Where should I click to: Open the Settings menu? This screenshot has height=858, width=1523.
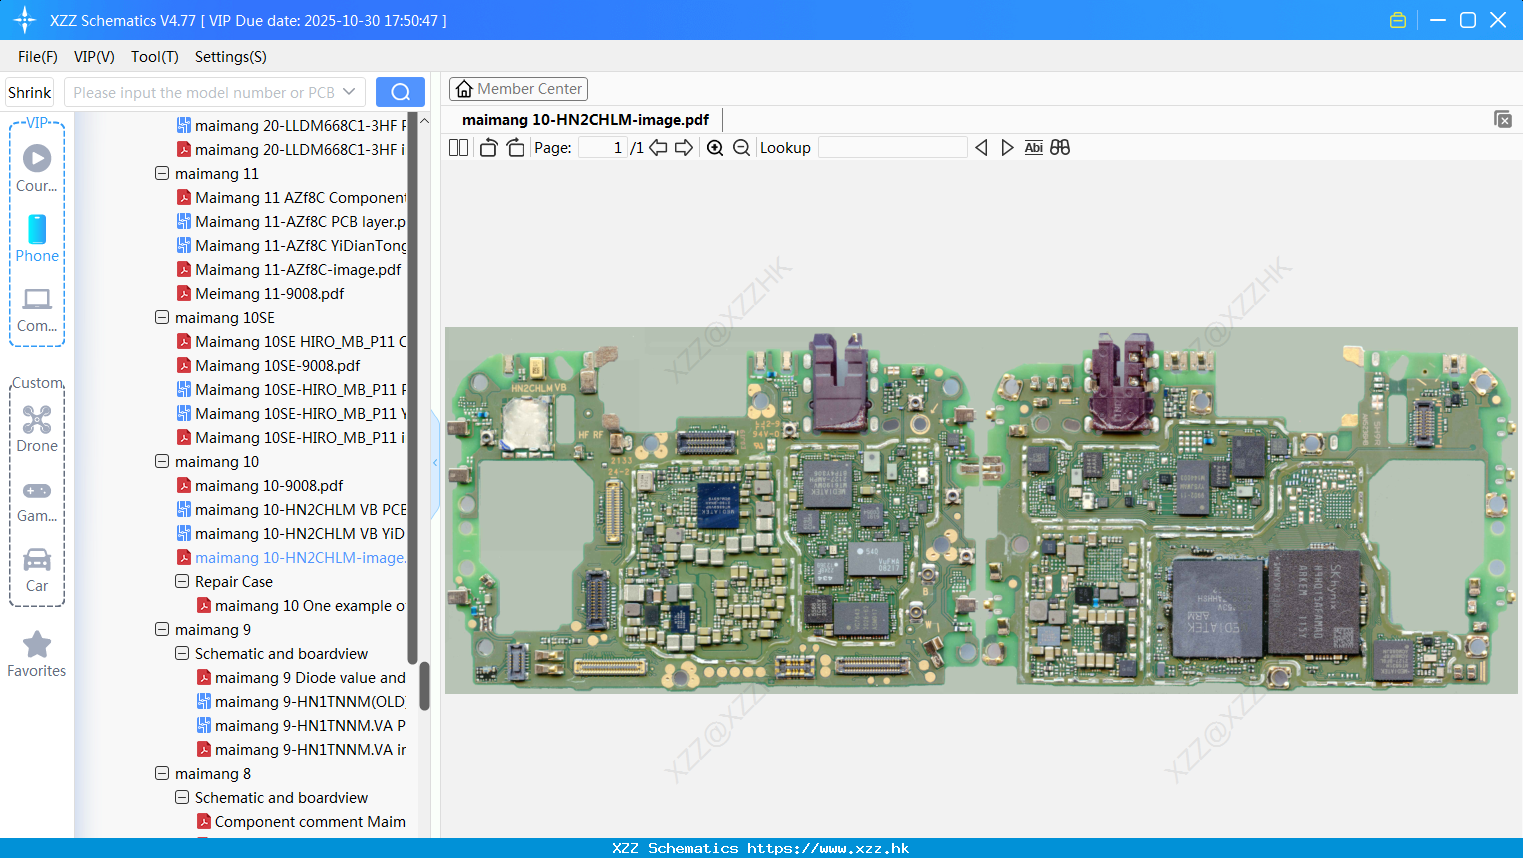(231, 57)
